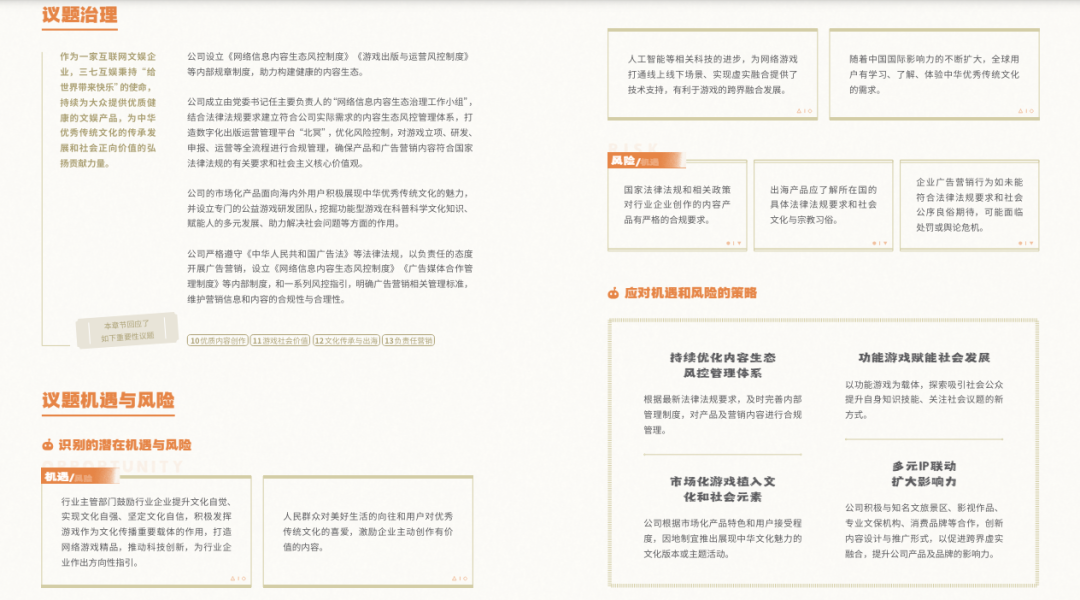This screenshot has height=600, width=1080.
Task: Click opportunity card text 人民群众对美好生活的向往
Action: point(368,531)
